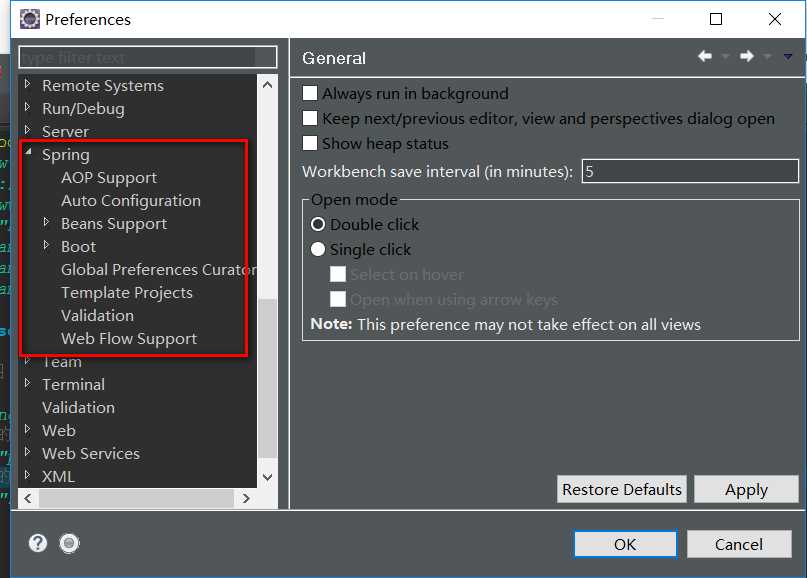Click Restore Defaults button
Viewport: 807px width, 578px height.
pos(622,489)
